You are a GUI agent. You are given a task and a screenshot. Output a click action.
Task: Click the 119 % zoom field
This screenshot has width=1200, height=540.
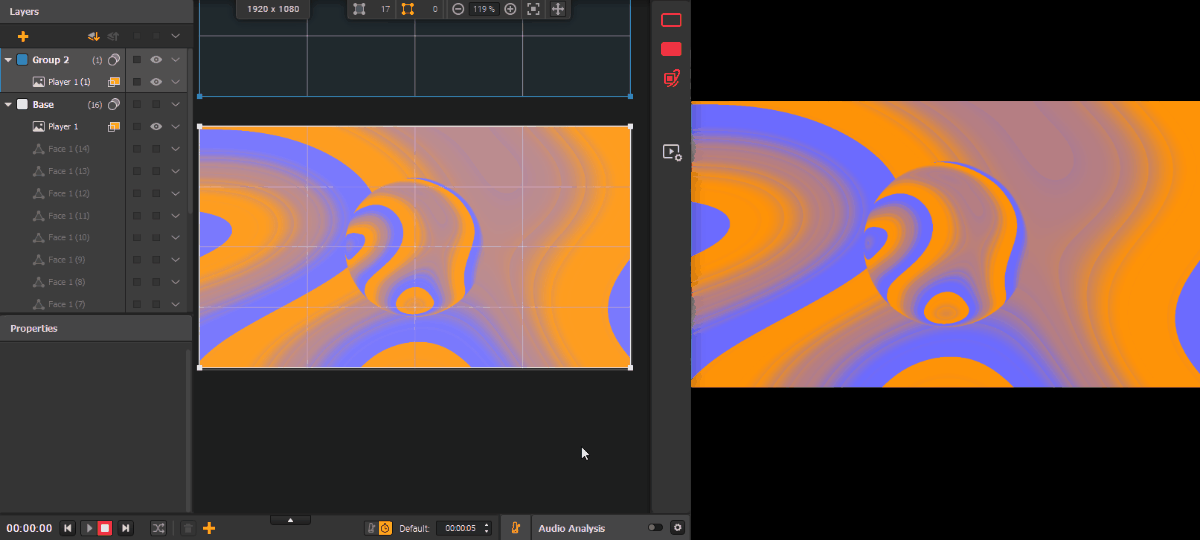484,9
